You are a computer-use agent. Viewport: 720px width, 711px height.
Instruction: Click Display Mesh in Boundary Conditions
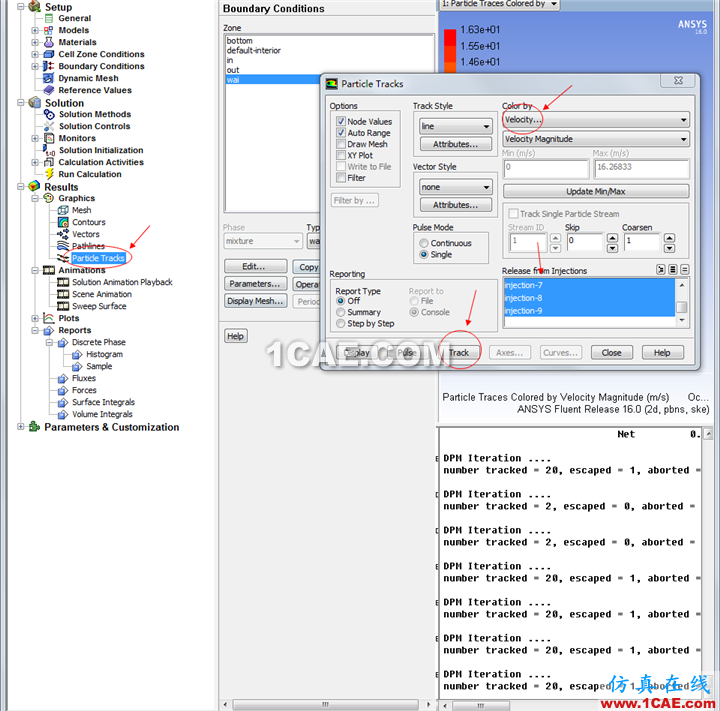(x=256, y=301)
